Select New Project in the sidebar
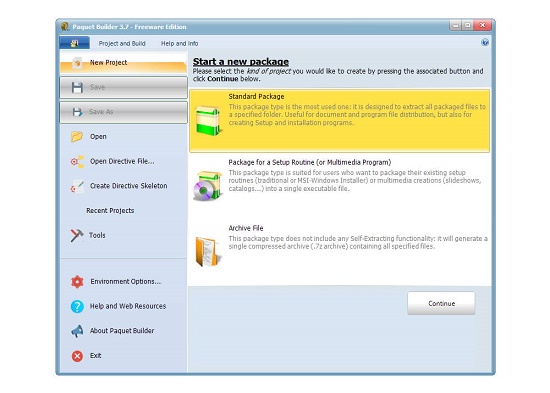 click(123, 62)
